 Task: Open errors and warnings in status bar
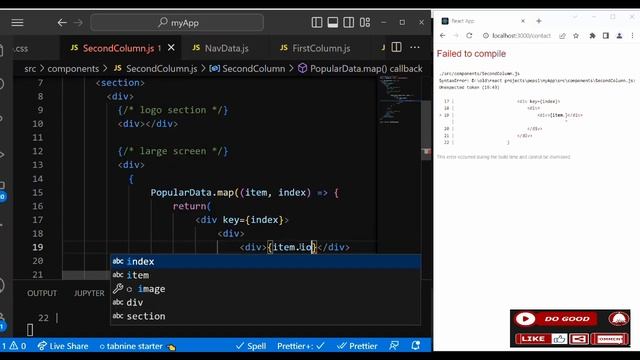point(14,346)
